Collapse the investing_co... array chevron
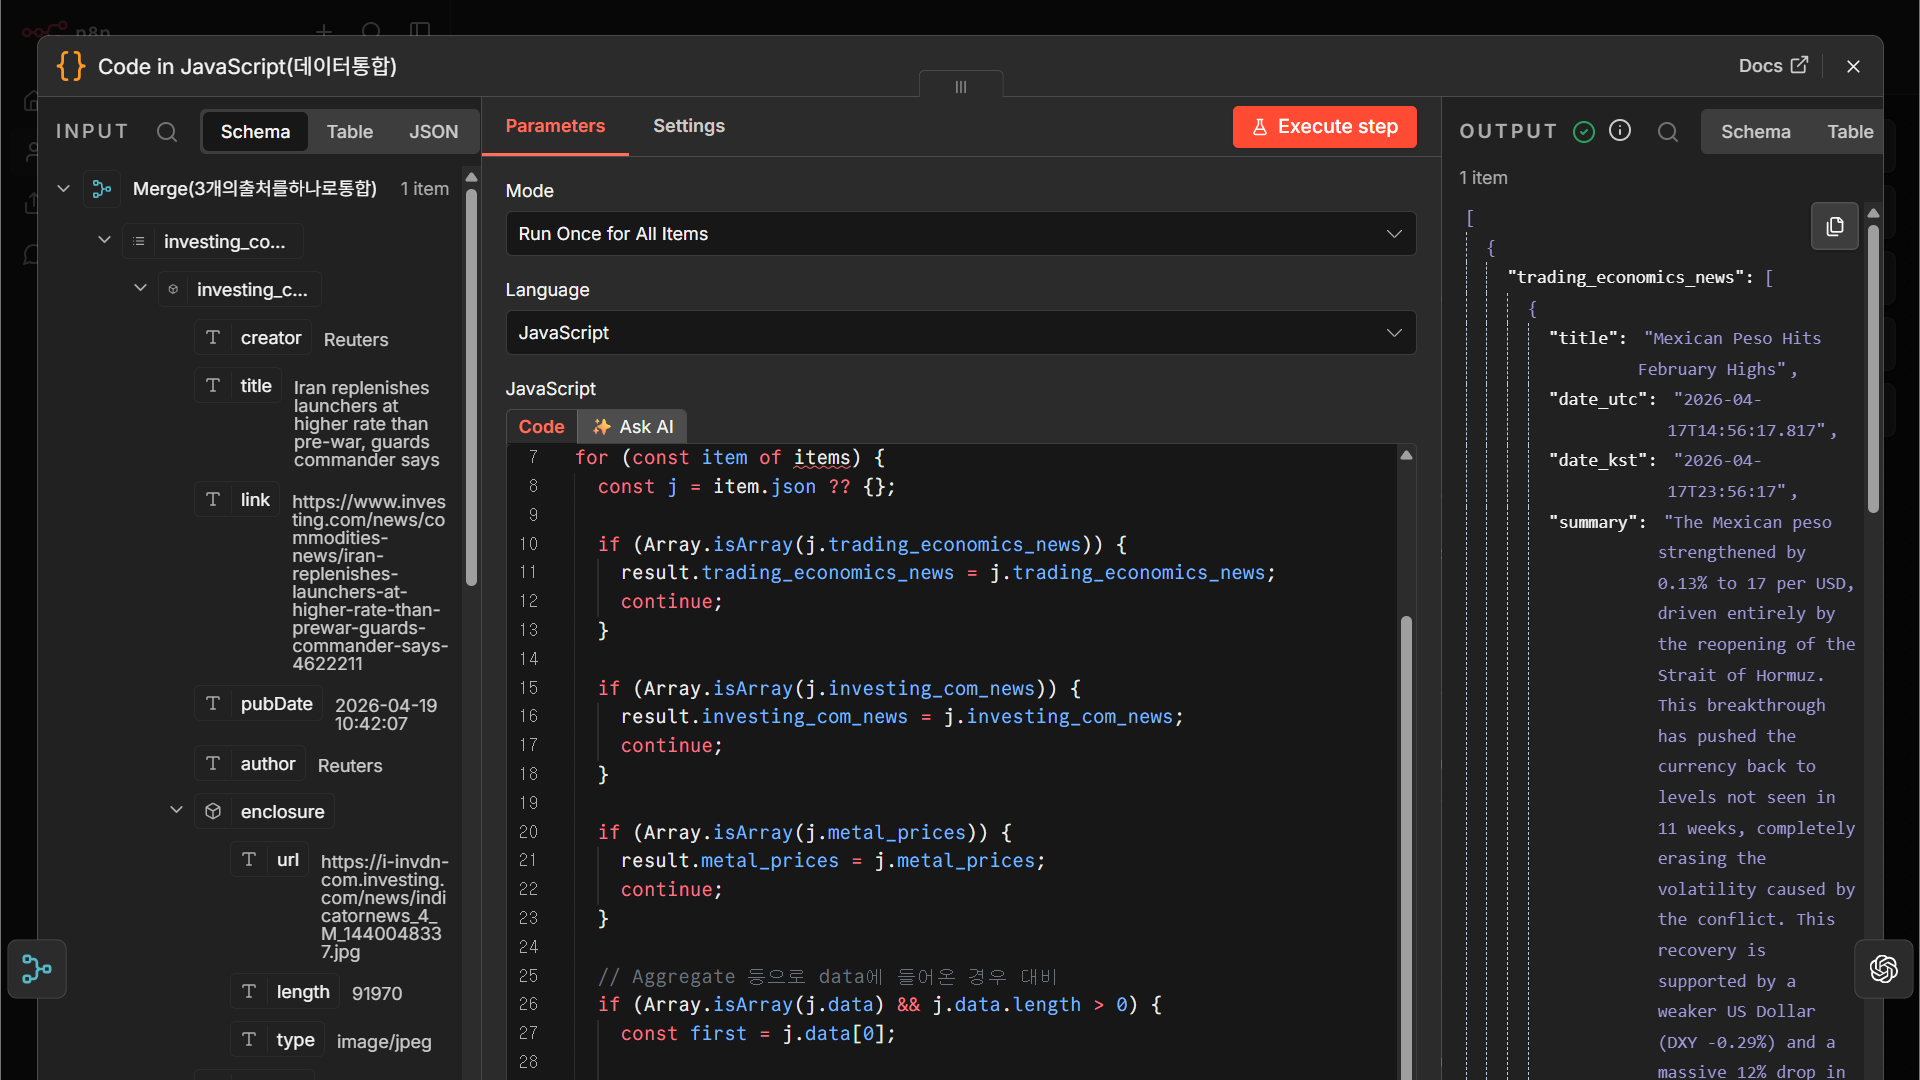Viewport: 1920px width, 1080px height. [104, 240]
